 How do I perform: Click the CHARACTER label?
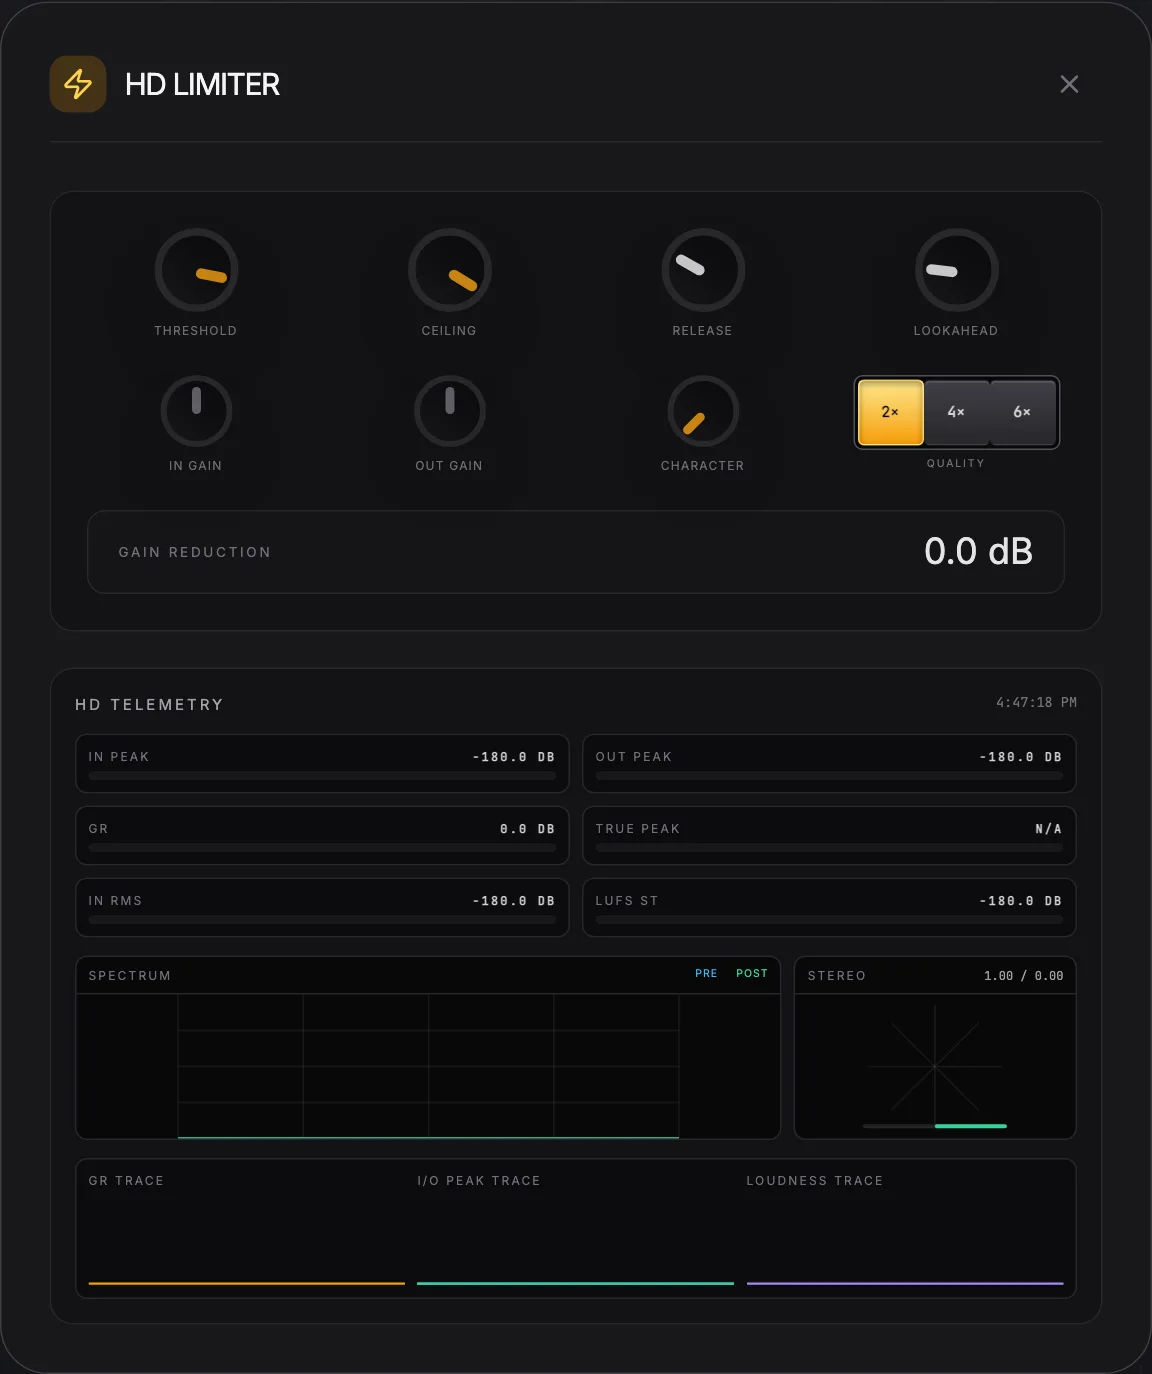pos(703,466)
